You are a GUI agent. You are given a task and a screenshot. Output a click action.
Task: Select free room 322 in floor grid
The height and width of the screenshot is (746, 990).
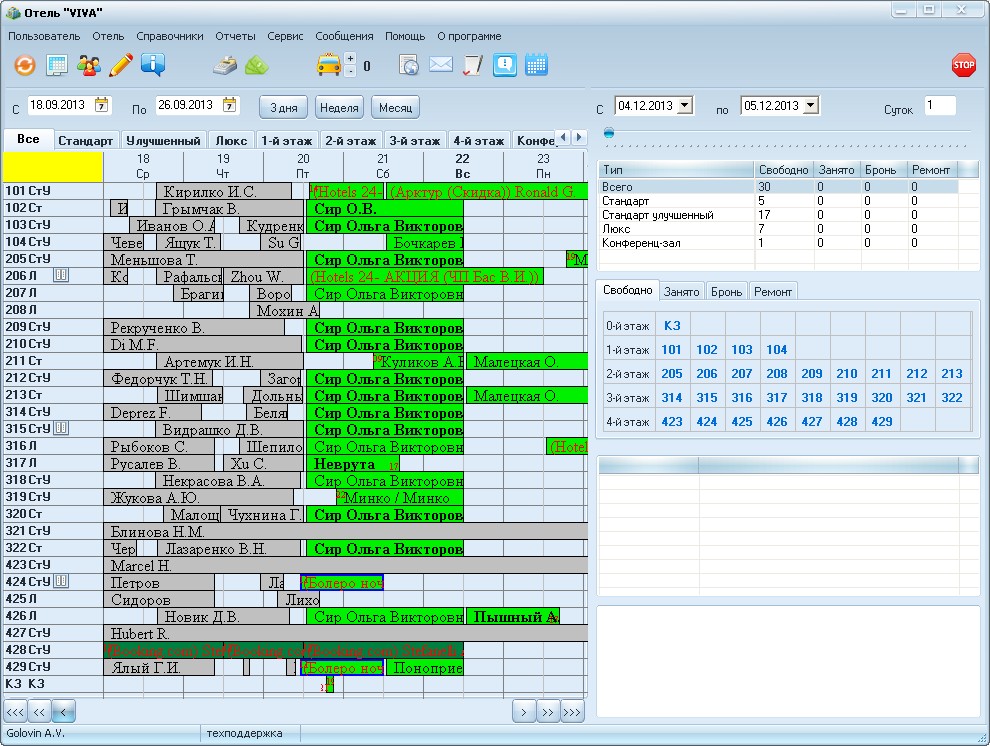(x=951, y=398)
